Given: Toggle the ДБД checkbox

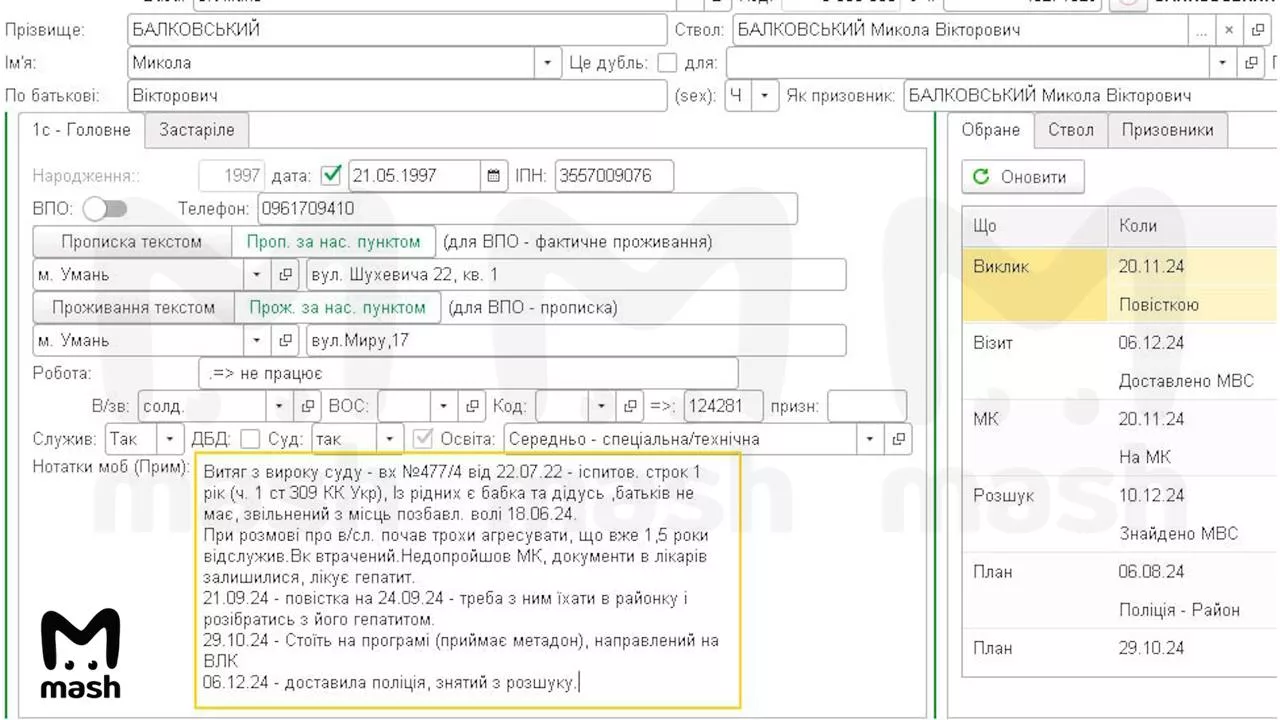Looking at the screenshot, I should tap(250, 439).
